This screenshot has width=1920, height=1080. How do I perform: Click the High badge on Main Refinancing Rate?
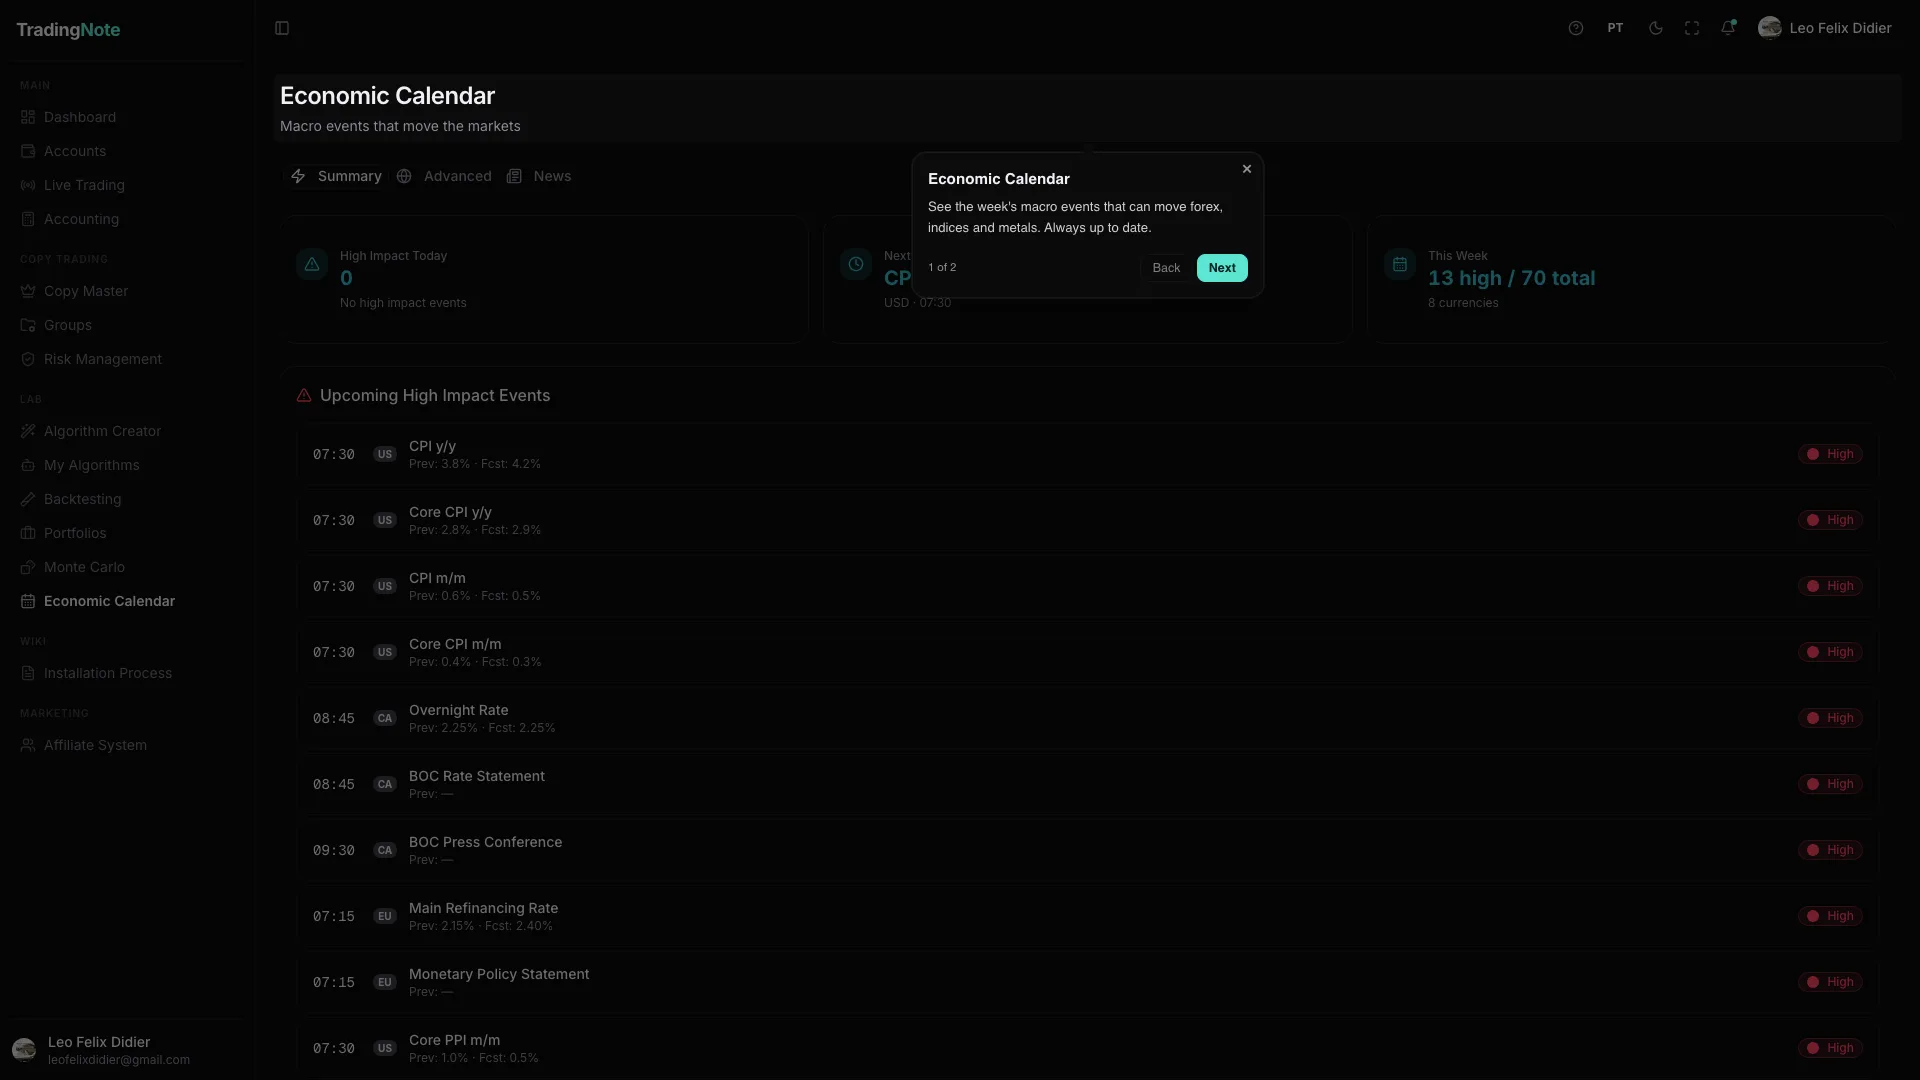(1830, 916)
